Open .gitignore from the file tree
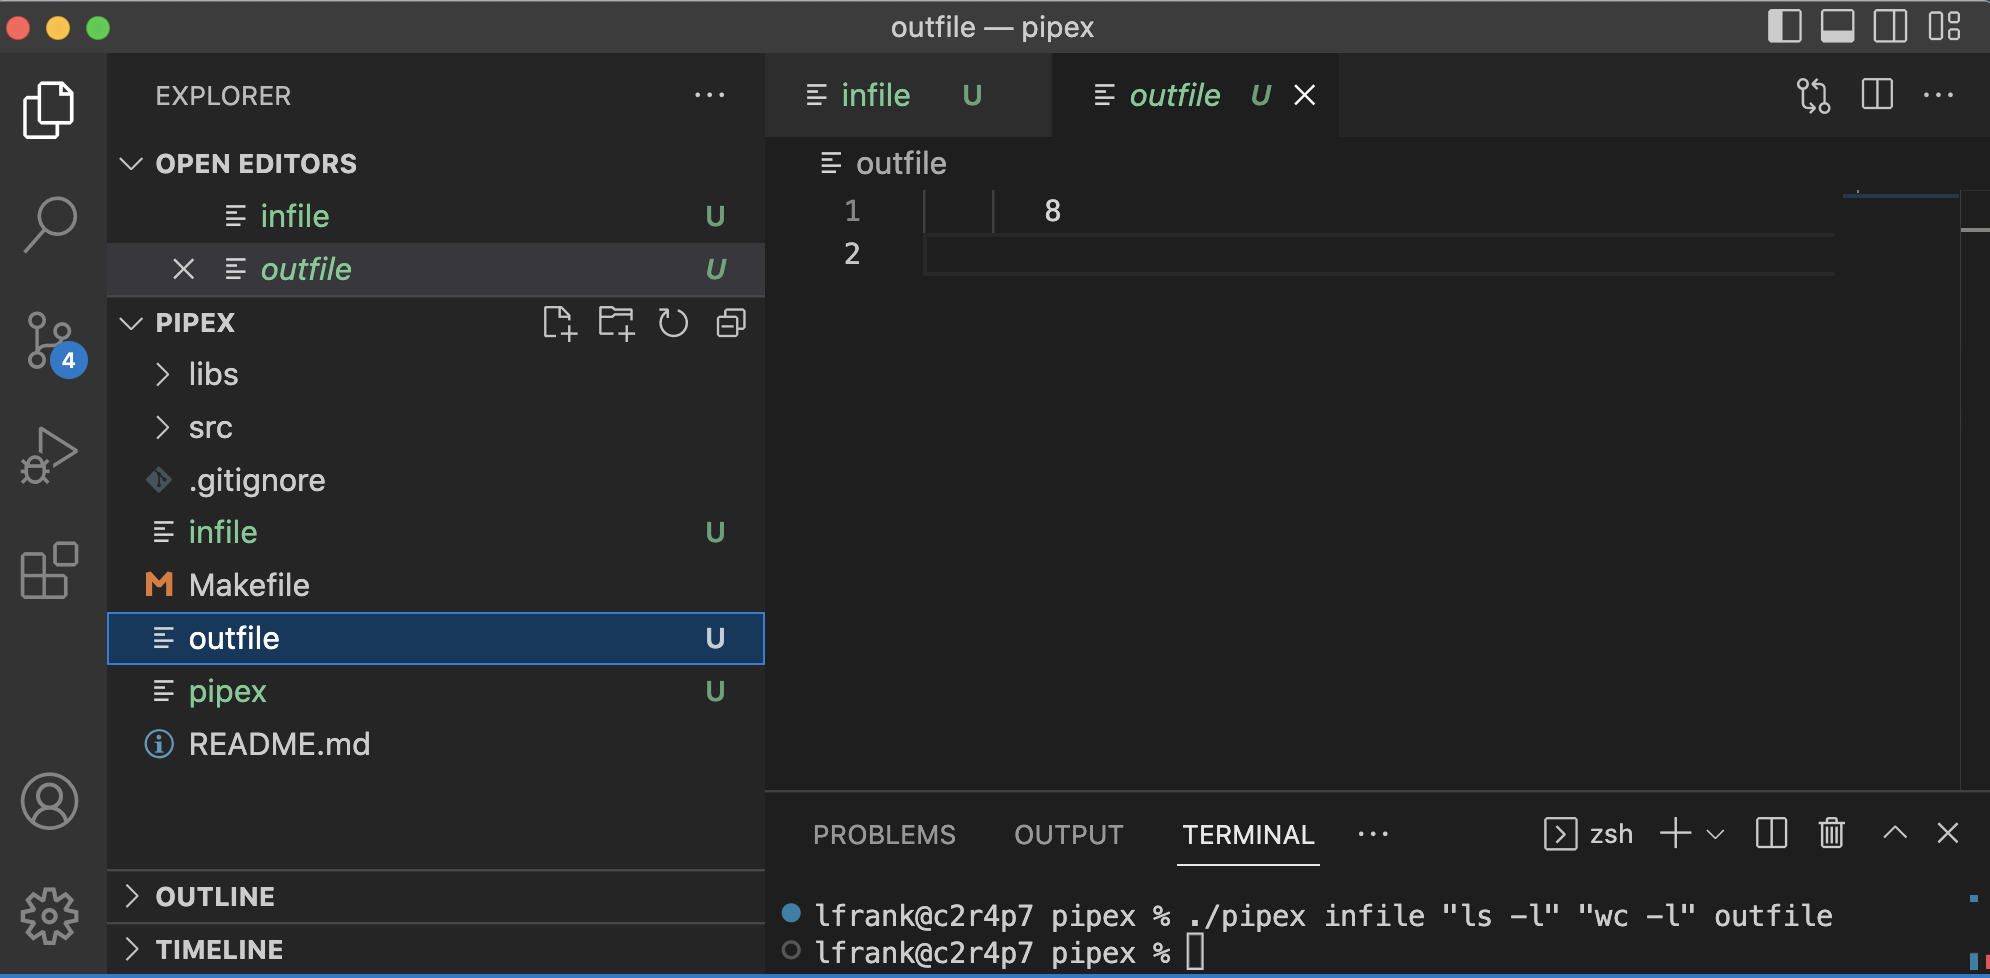Image resolution: width=1990 pixels, height=978 pixels. point(436,480)
